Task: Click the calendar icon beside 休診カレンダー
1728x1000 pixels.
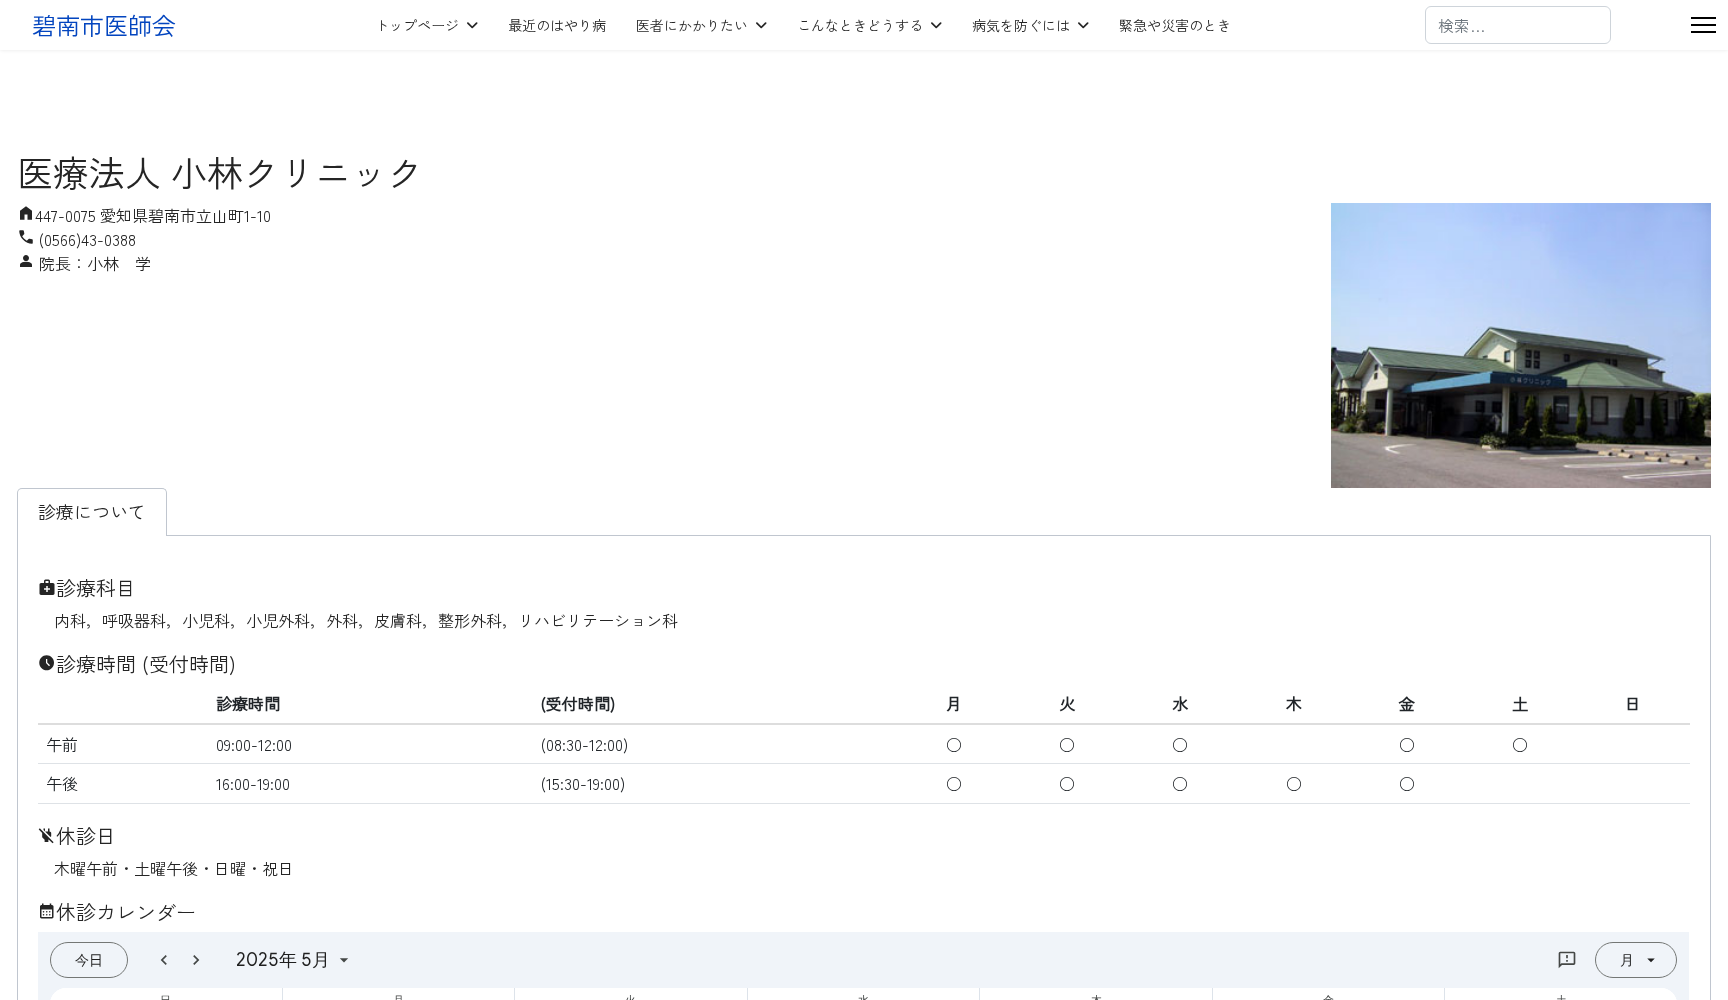Action: [x=46, y=910]
